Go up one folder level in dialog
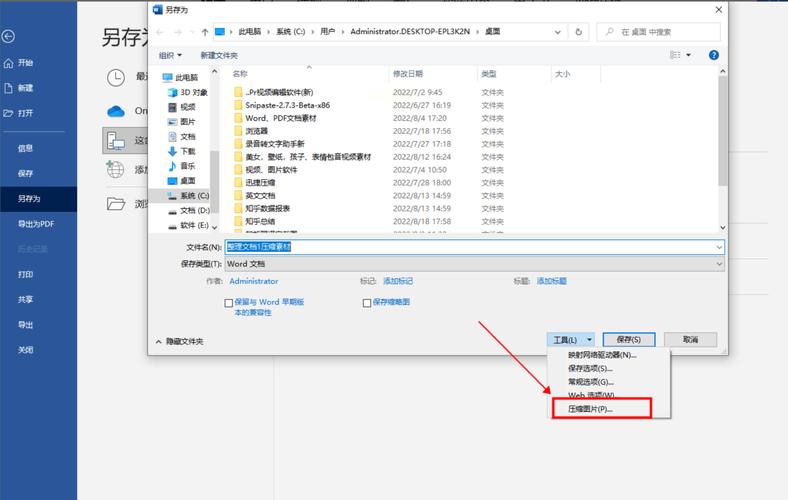The height and width of the screenshot is (500, 788). 205,32
